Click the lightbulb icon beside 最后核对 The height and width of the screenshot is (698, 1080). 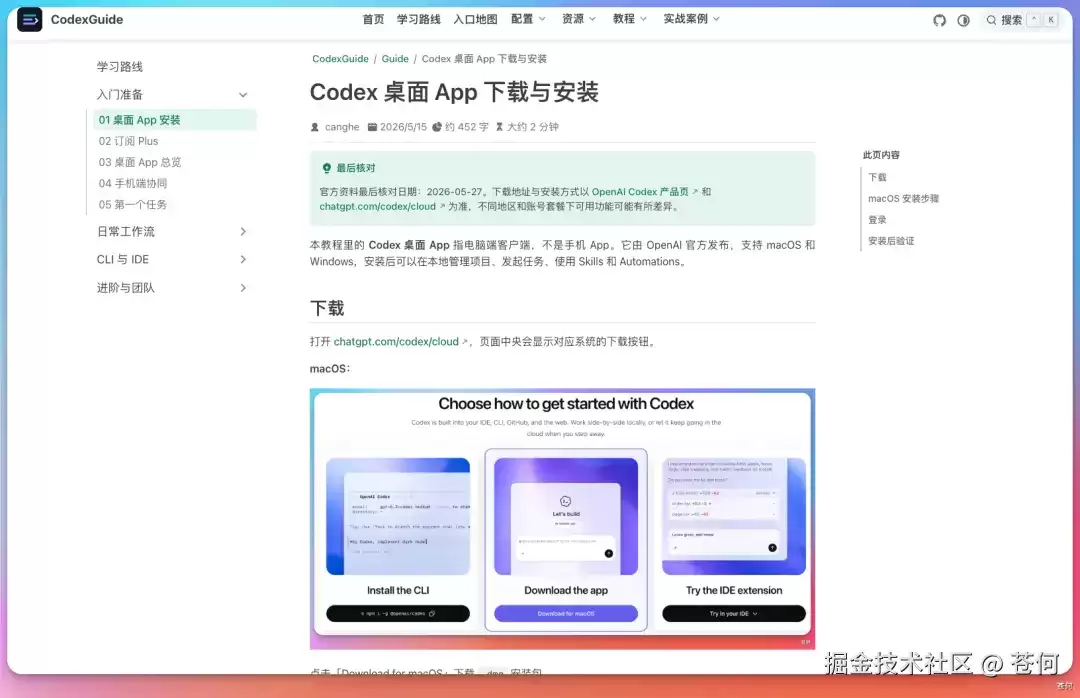(326, 167)
